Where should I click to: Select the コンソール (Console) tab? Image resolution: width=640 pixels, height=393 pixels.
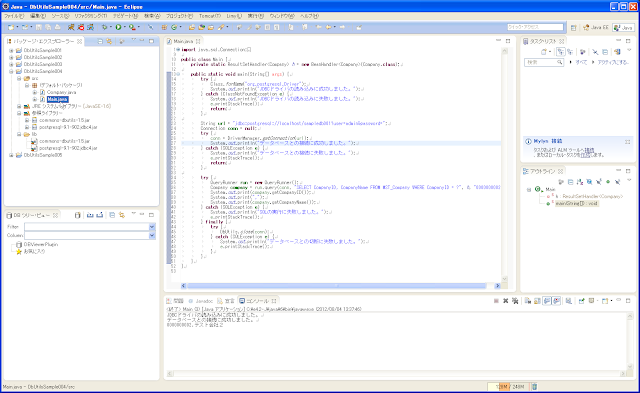tap(257, 301)
